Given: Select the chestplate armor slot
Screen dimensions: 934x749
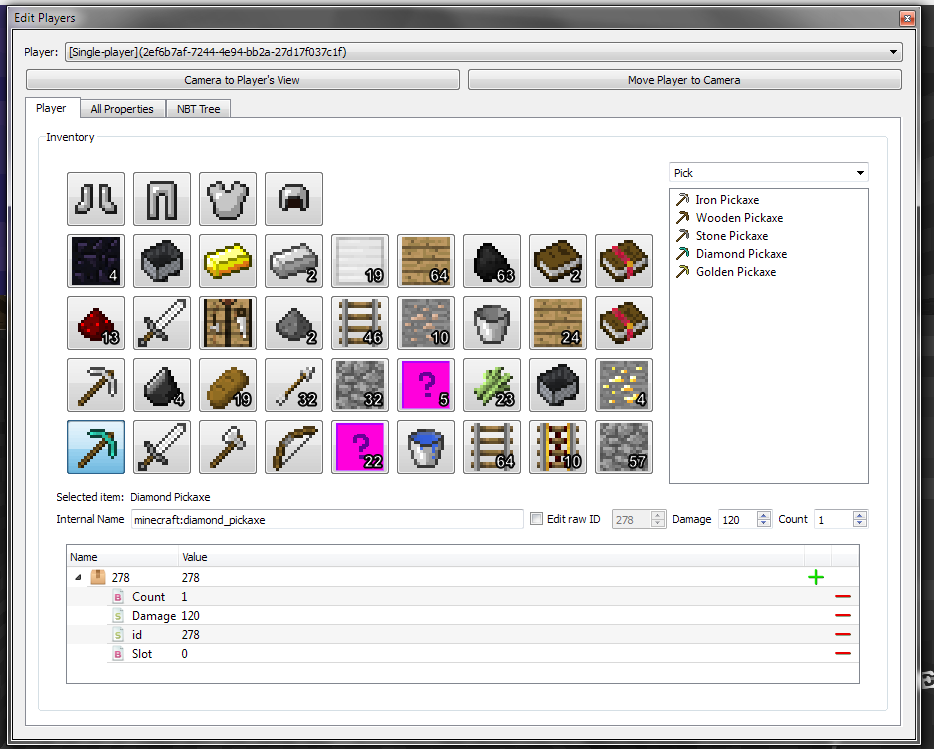Looking at the screenshot, I should pyautogui.click(x=228, y=199).
